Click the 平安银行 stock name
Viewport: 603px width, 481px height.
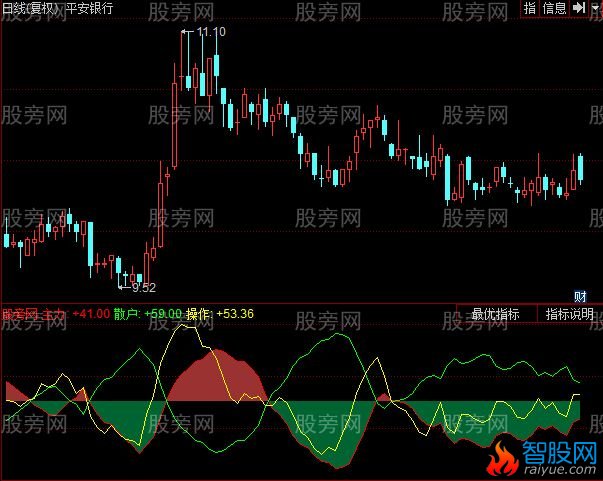pyautogui.click(x=89, y=8)
